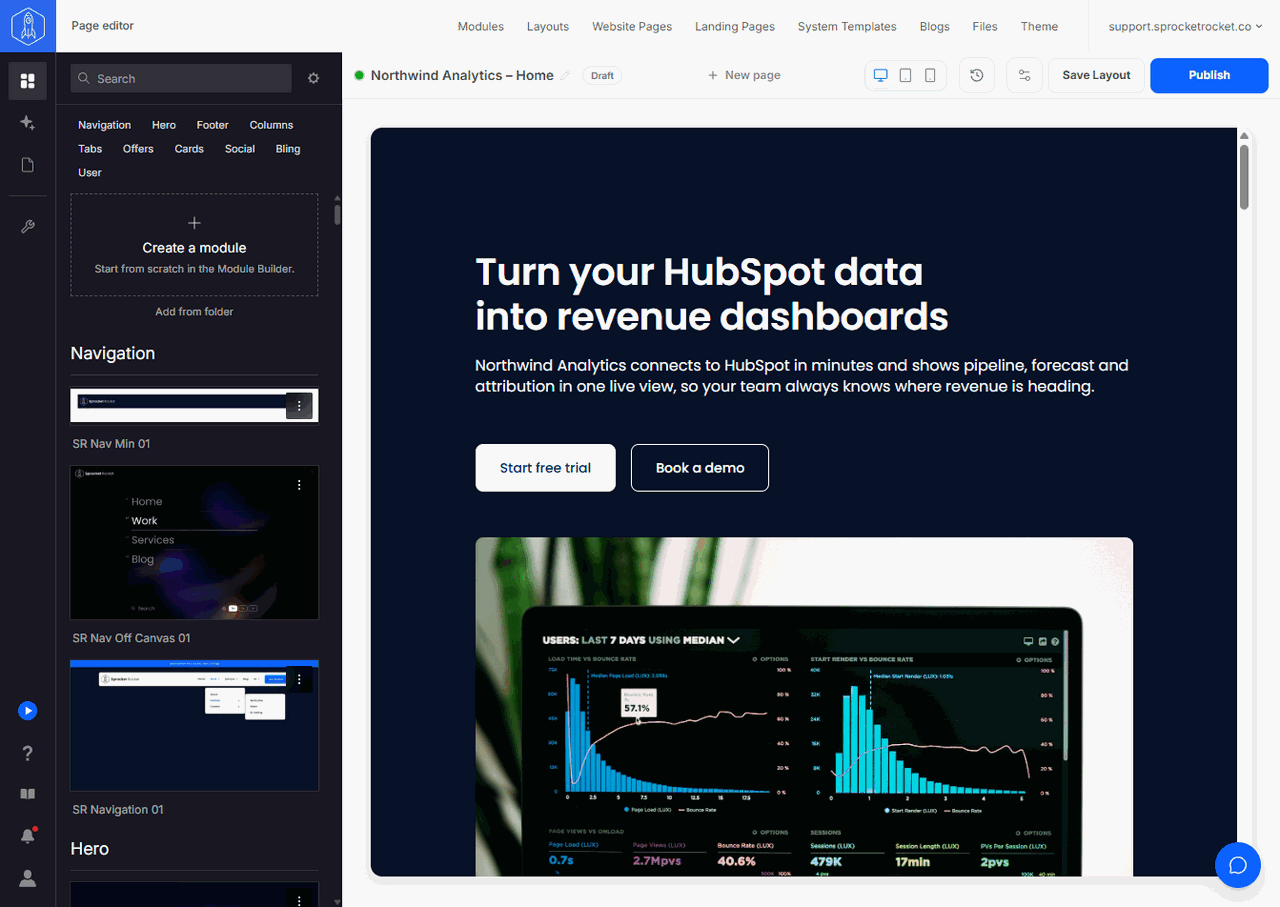Go to Landing Pages menu
The image size is (1280, 907).
coord(735,26)
